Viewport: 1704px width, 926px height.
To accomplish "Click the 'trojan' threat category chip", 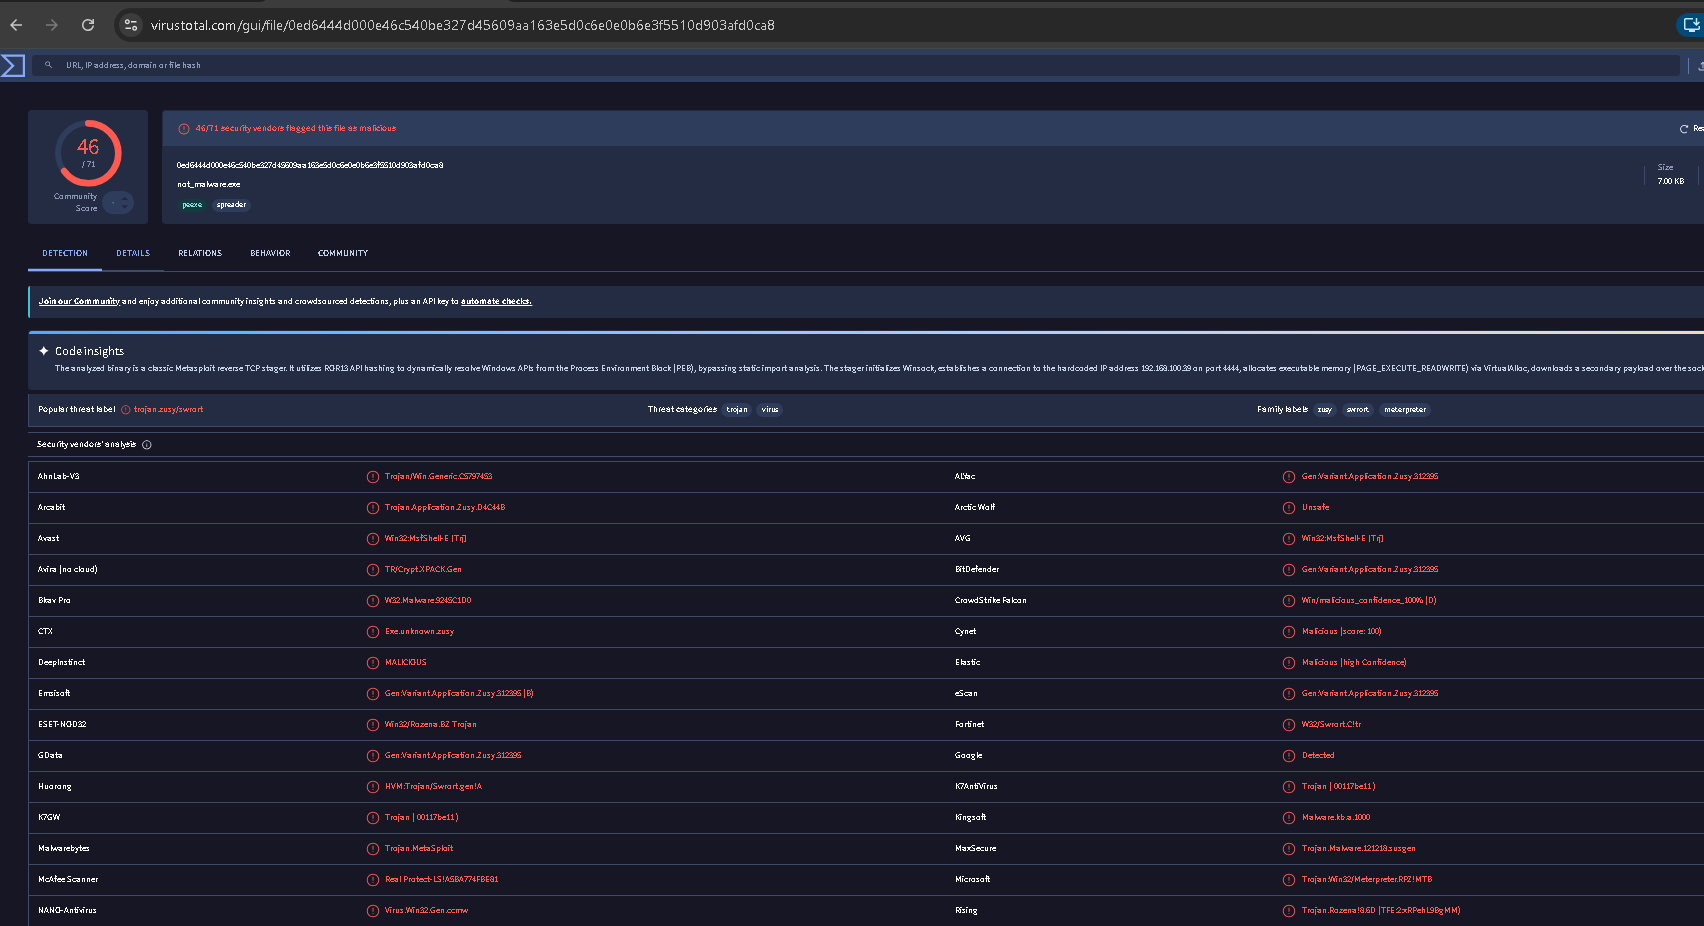I will coord(737,410).
